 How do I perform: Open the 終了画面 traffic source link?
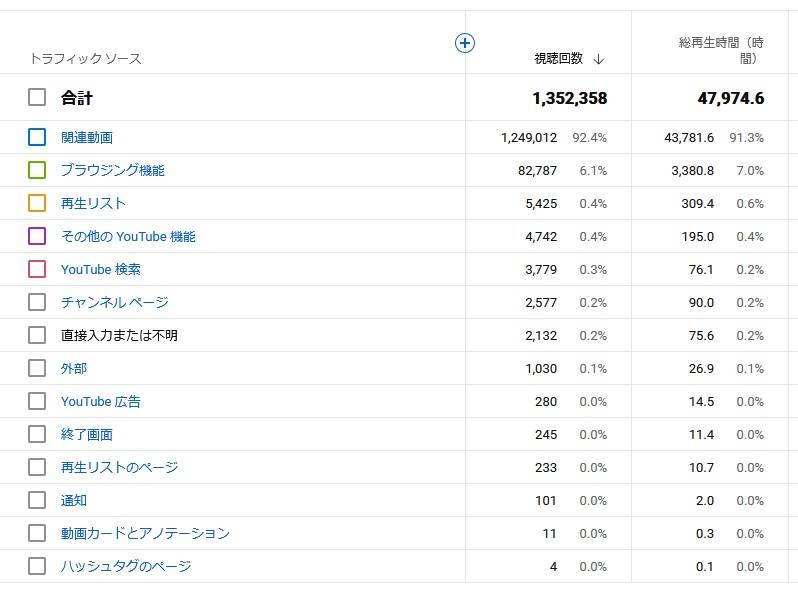[x=87, y=434]
